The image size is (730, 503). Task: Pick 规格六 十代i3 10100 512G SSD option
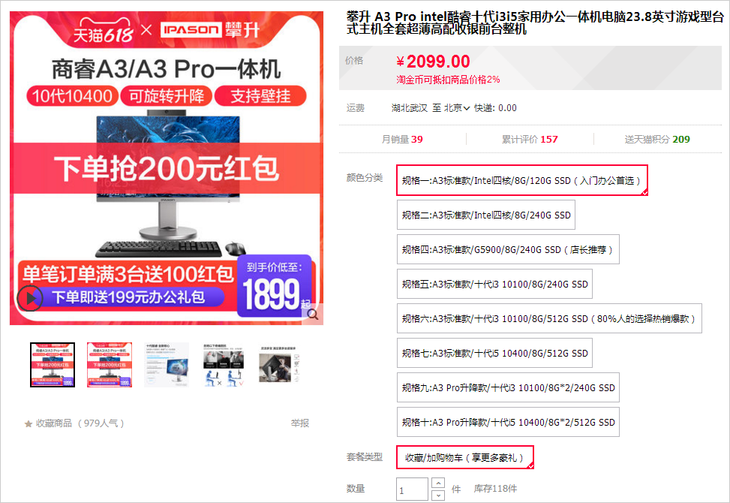point(549,319)
